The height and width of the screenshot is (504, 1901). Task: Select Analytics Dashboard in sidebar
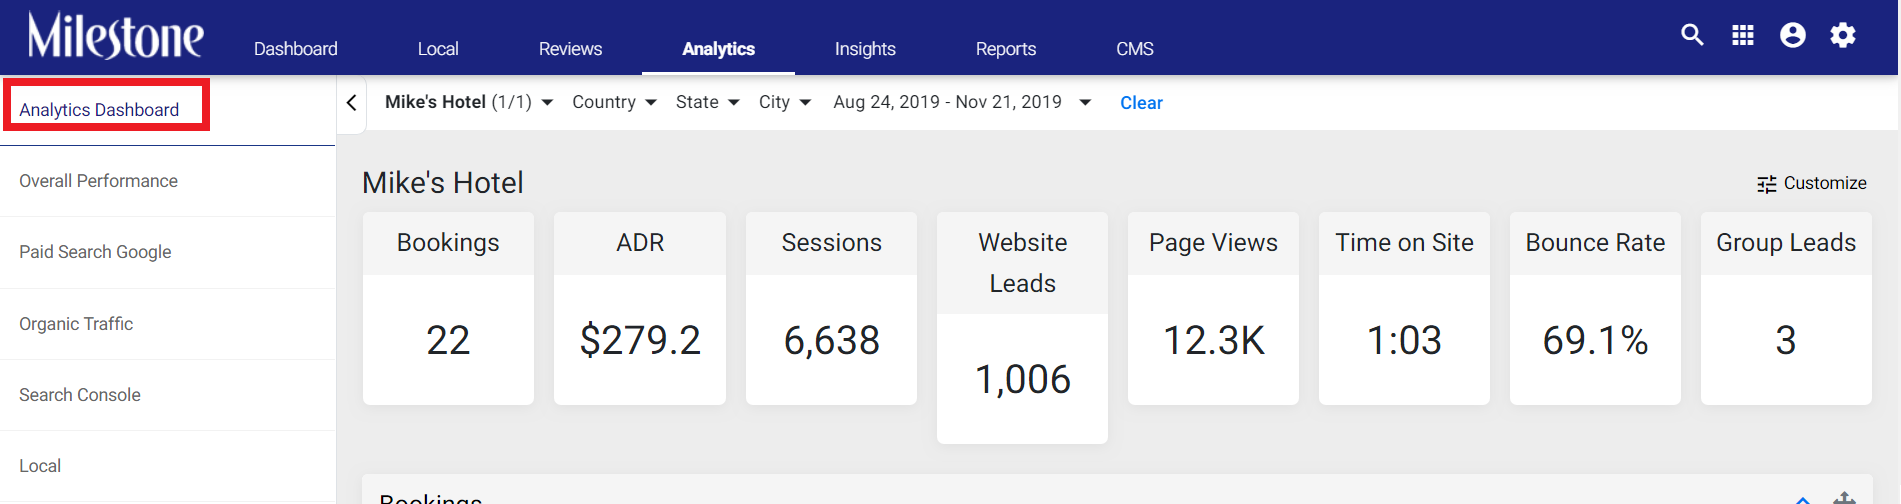pyautogui.click(x=99, y=110)
